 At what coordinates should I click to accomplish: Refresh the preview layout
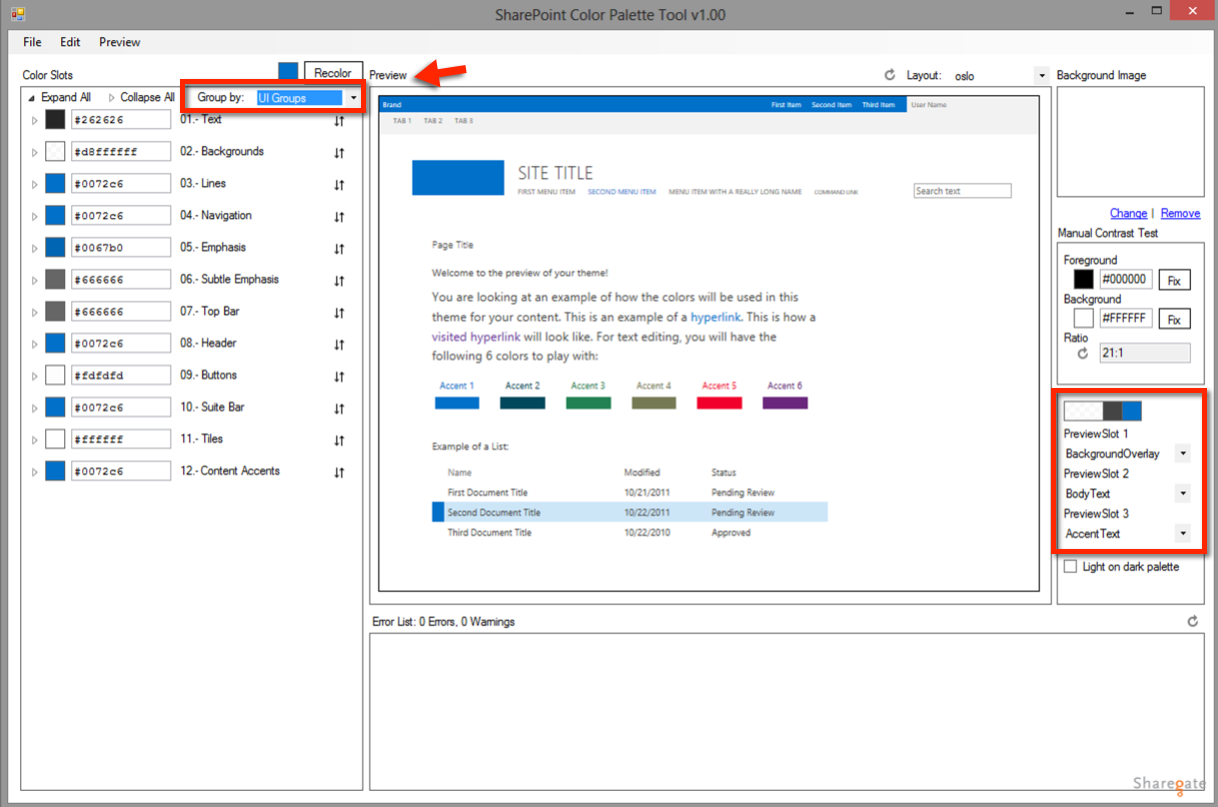pos(890,75)
